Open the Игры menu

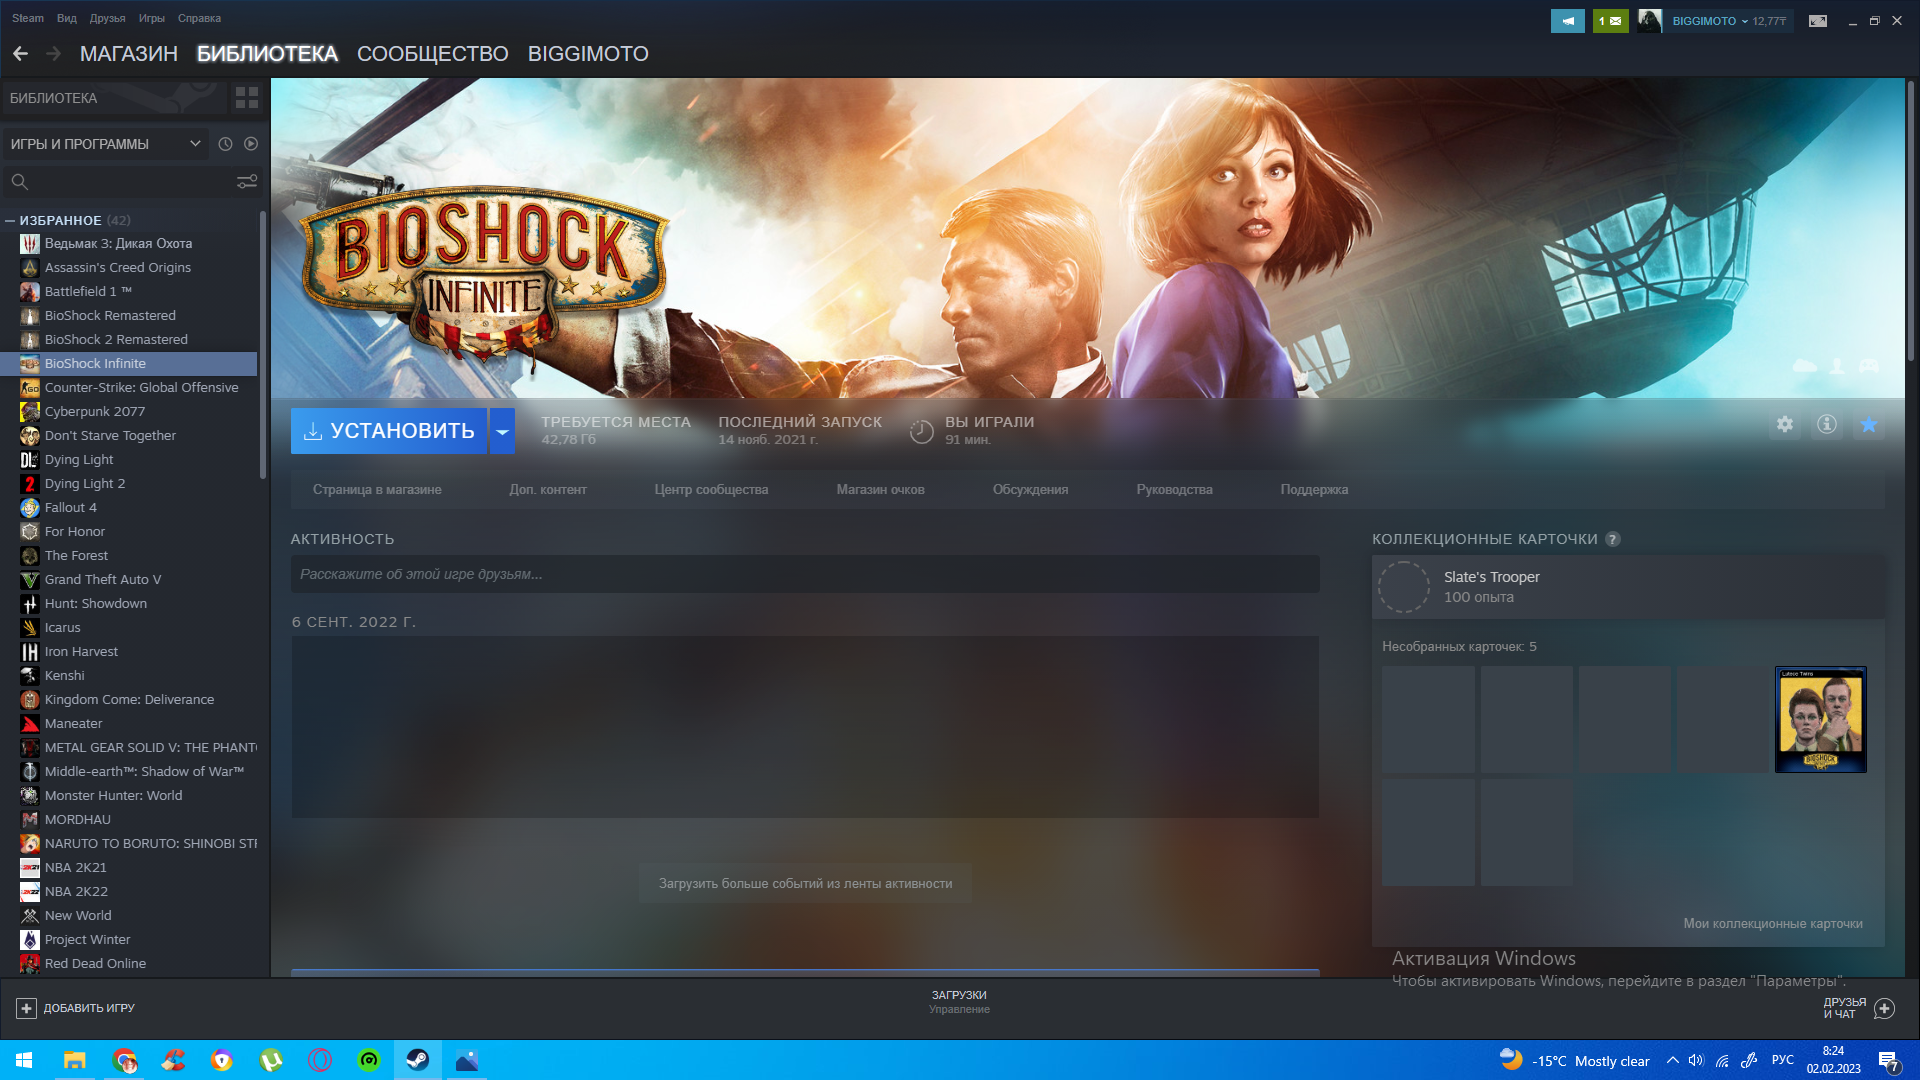[152, 18]
